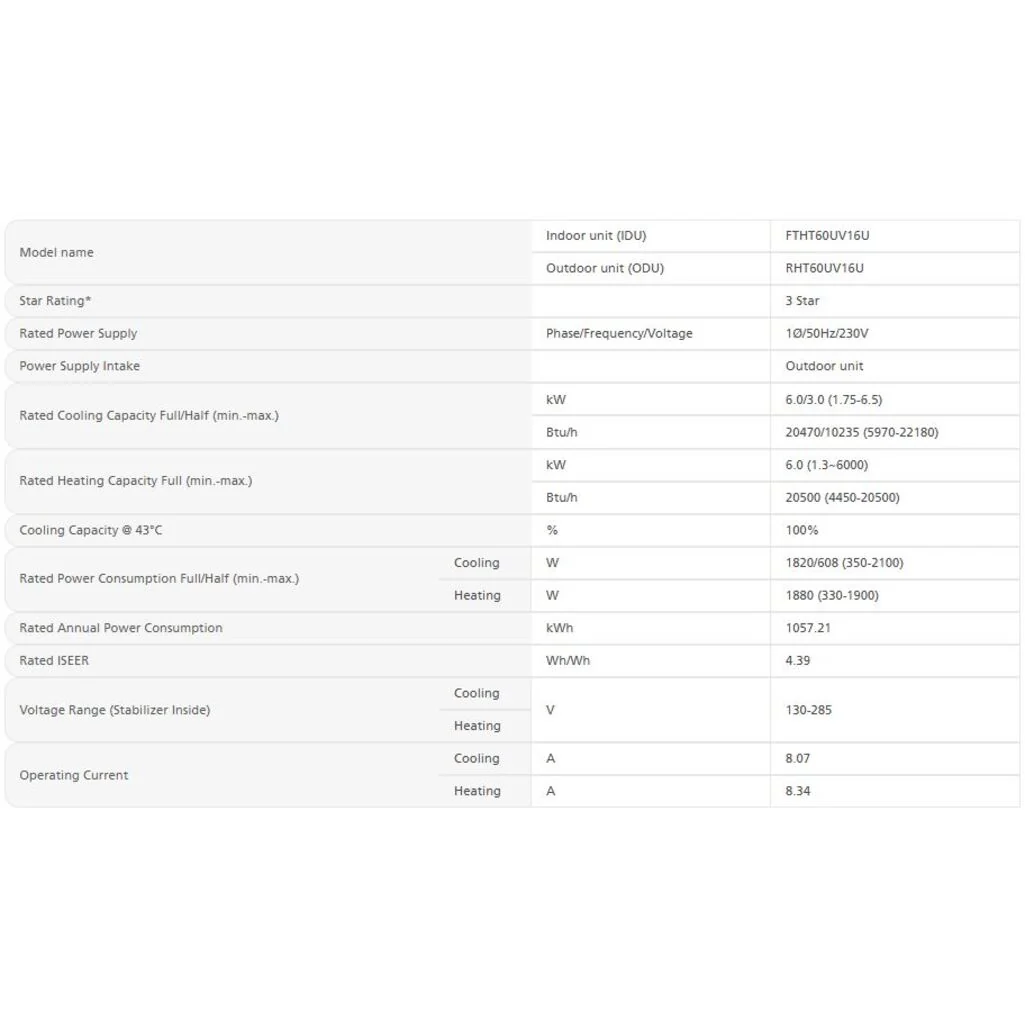
Task: Click the Rated Power Supply label
Action: pyautogui.click(x=78, y=333)
